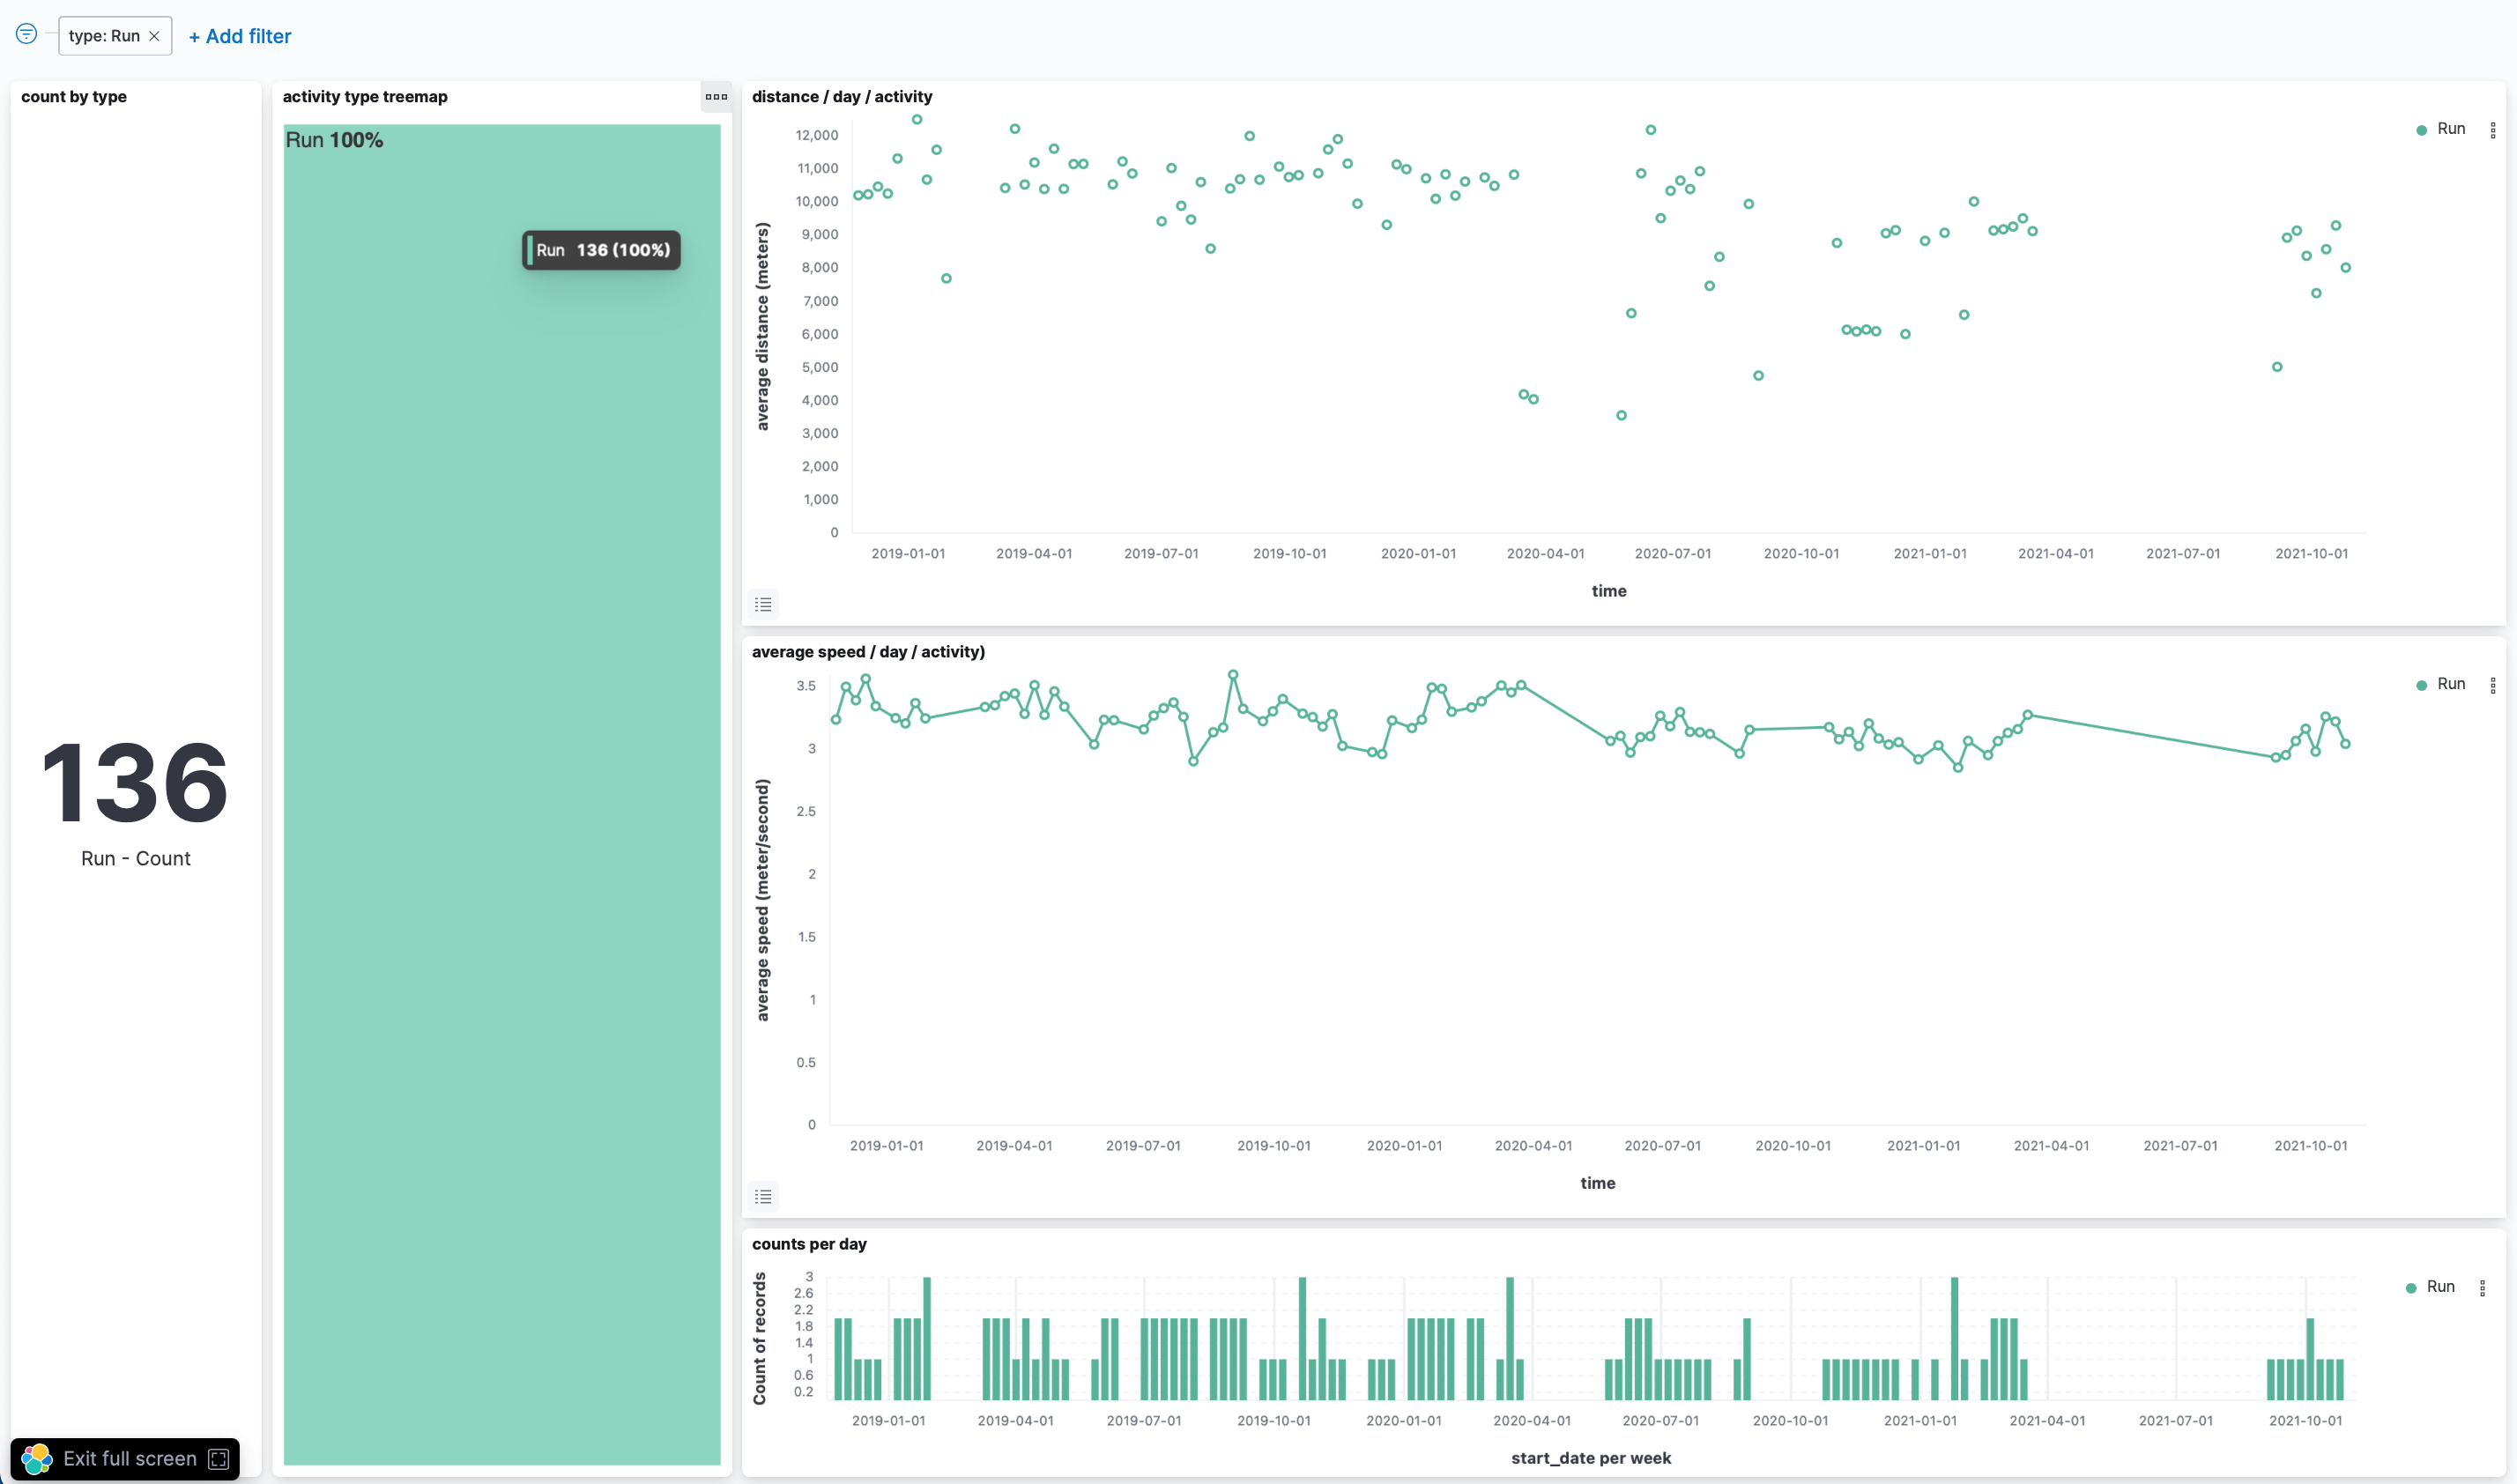Screen dimensions: 2517x1484
Task: Click 'average speed / day / activity)' title
Action: (x=868, y=652)
